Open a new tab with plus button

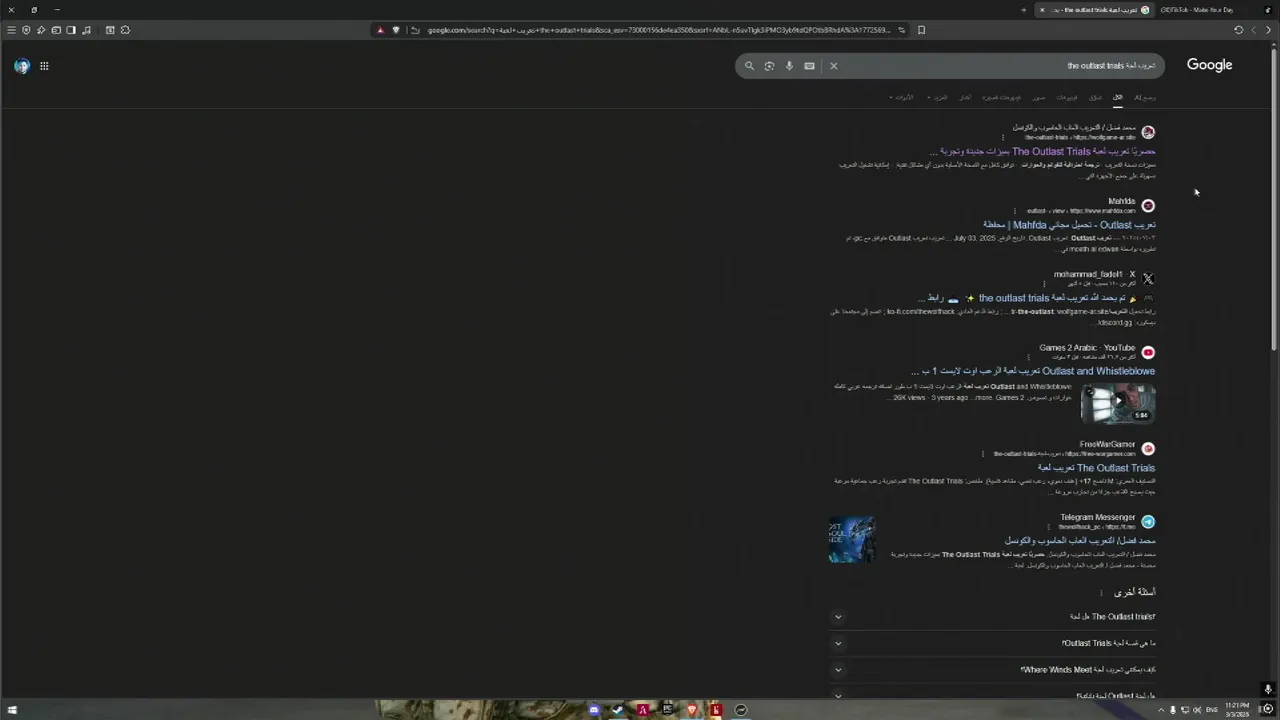(x=1023, y=10)
